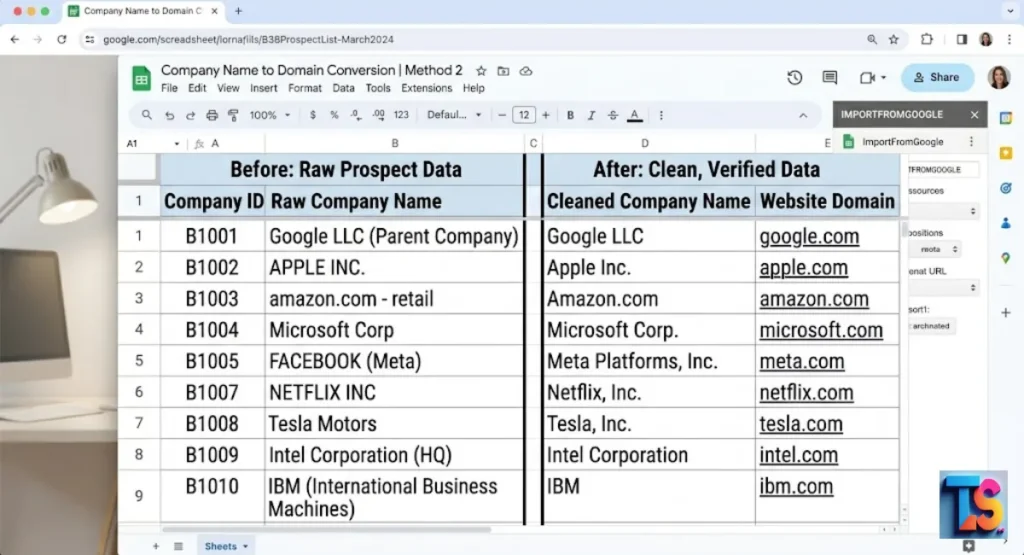Open the Edit menu
This screenshot has height=555, width=1024.
[x=197, y=88]
